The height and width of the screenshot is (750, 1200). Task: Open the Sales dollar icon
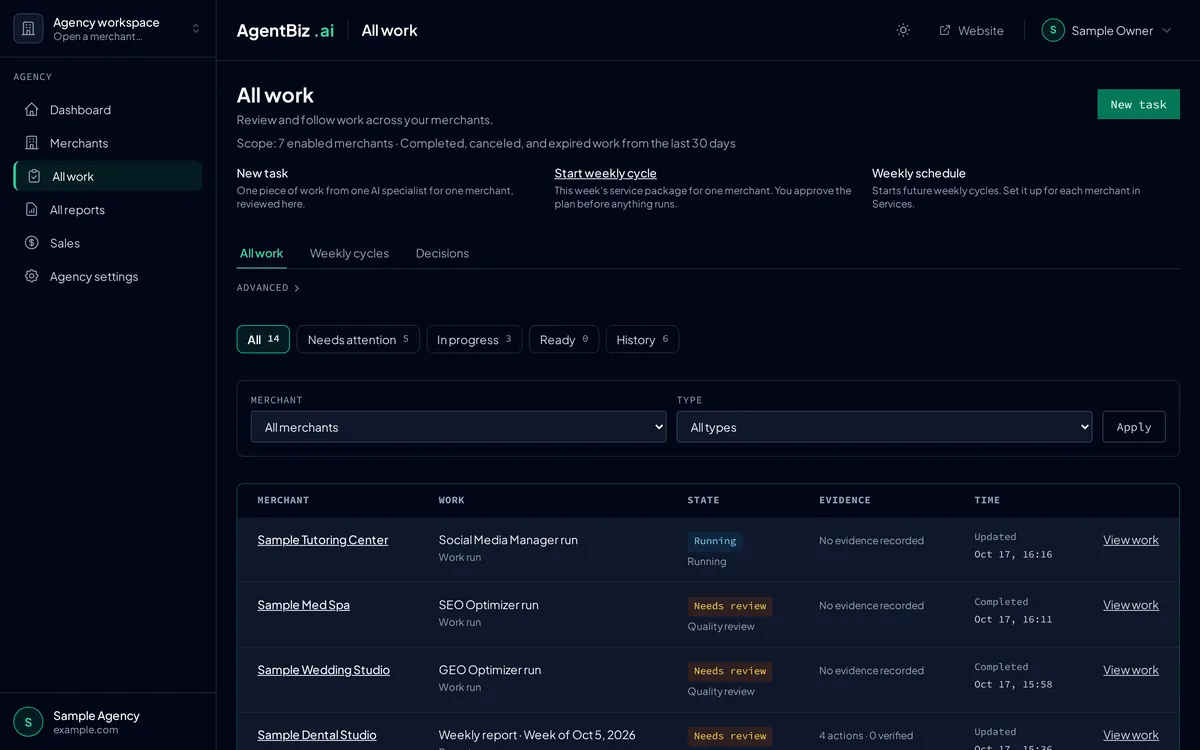pos(32,243)
